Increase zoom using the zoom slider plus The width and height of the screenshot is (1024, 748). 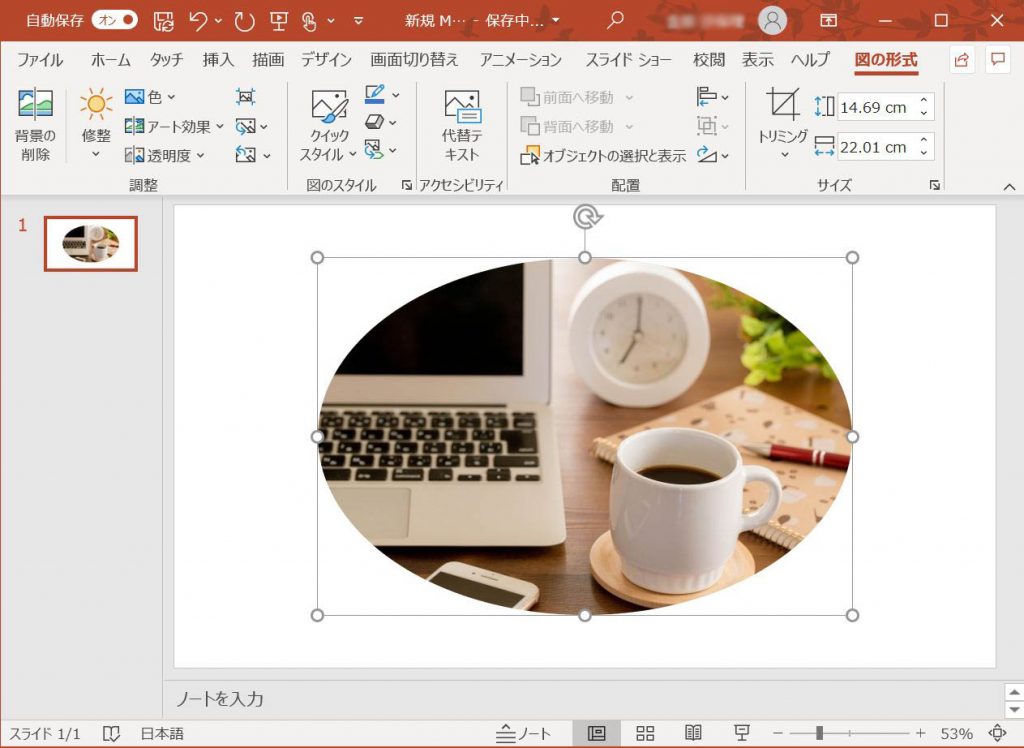[920, 733]
